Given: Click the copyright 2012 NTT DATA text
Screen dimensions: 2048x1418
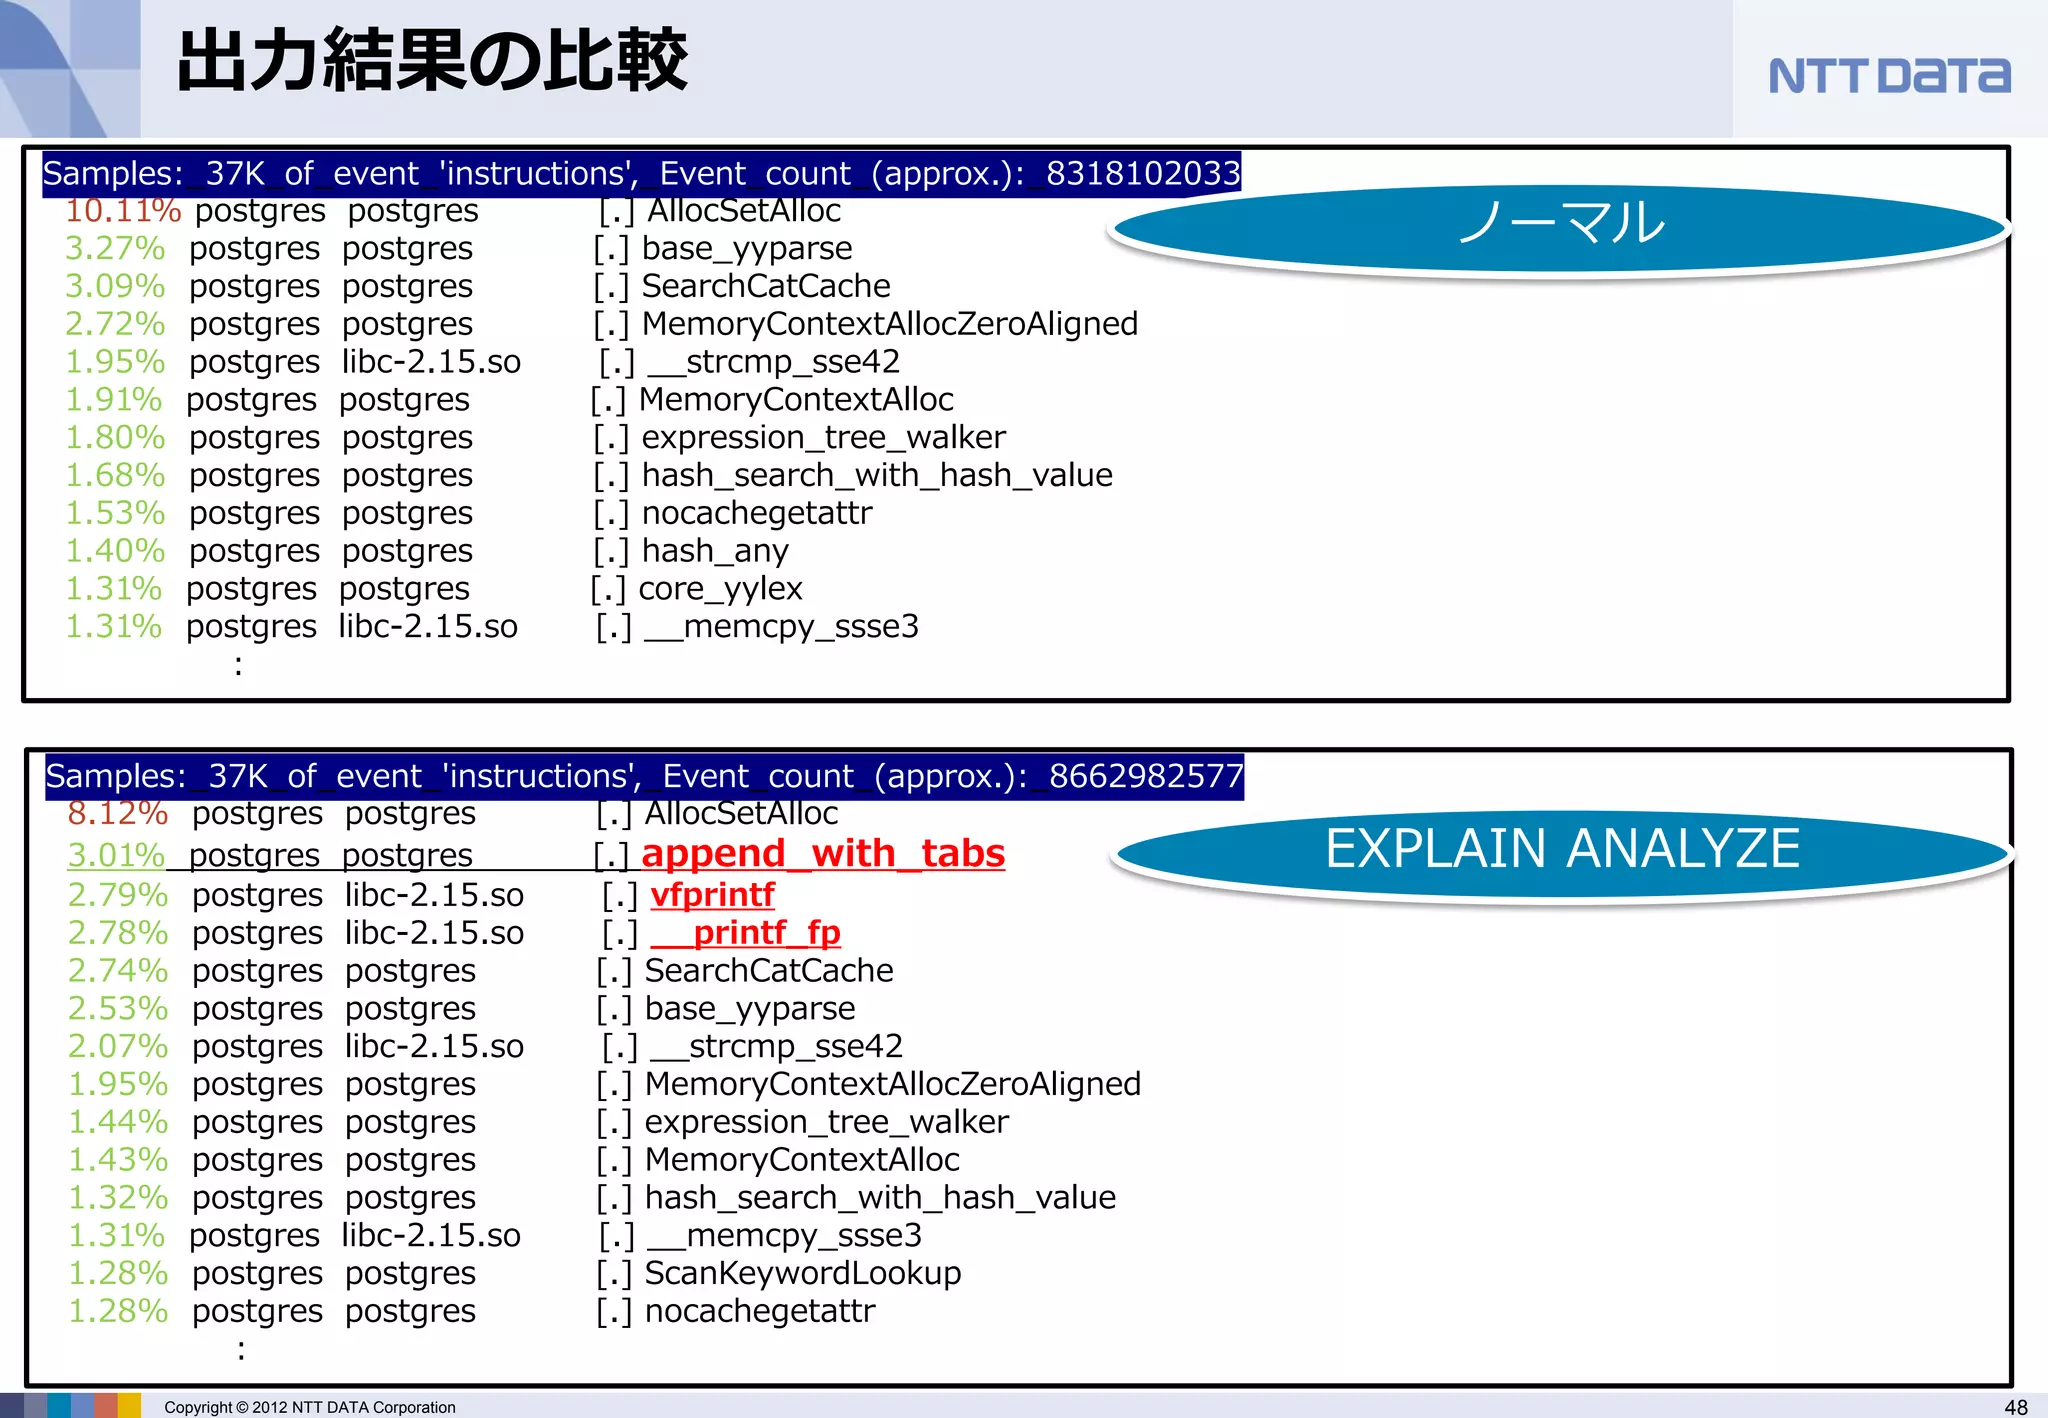Looking at the screenshot, I should 310,1407.
